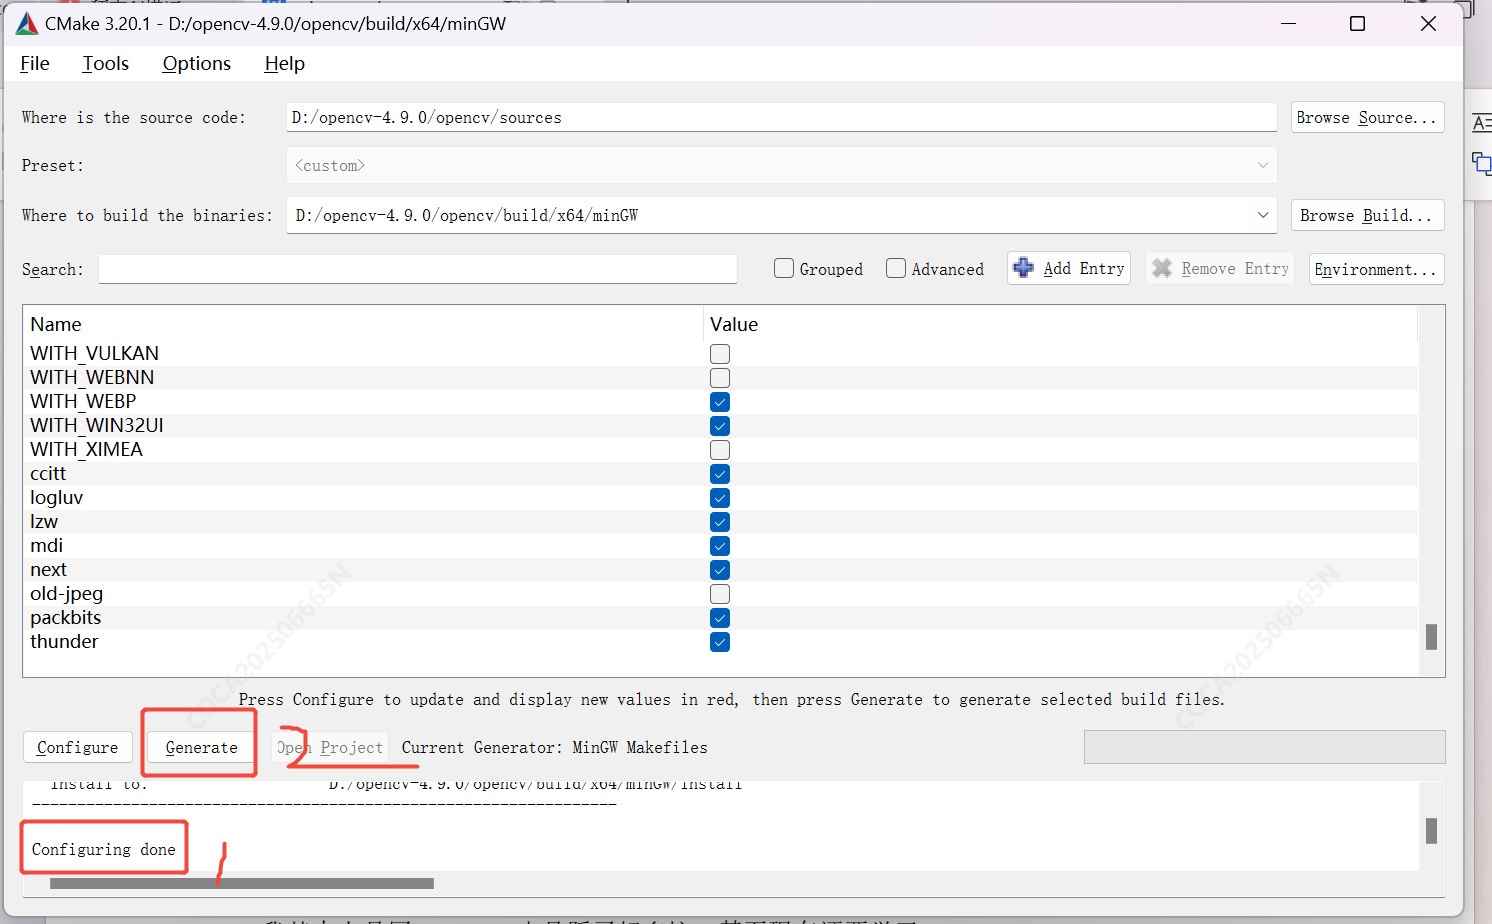Open the Help menu
The height and width of the screenshot is (924, 1492).
(x=285, y=63)
